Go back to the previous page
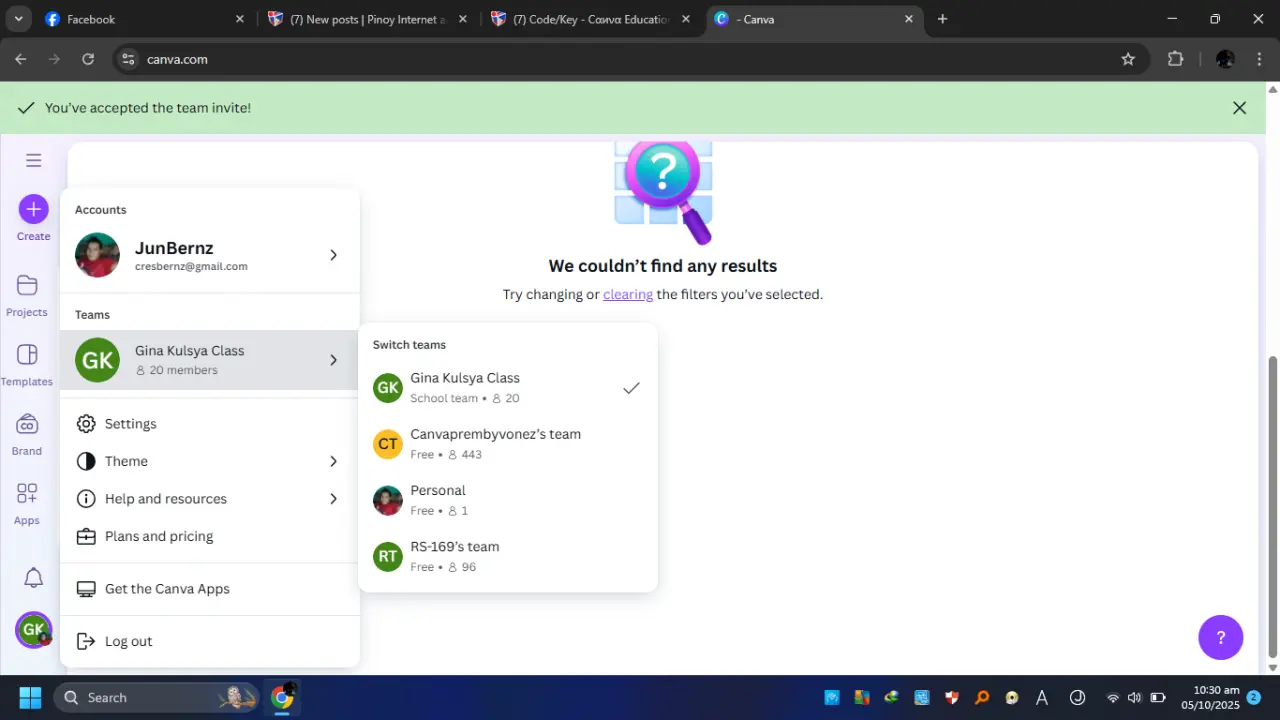The image size is (1280, 720). [x=21, y=59]
